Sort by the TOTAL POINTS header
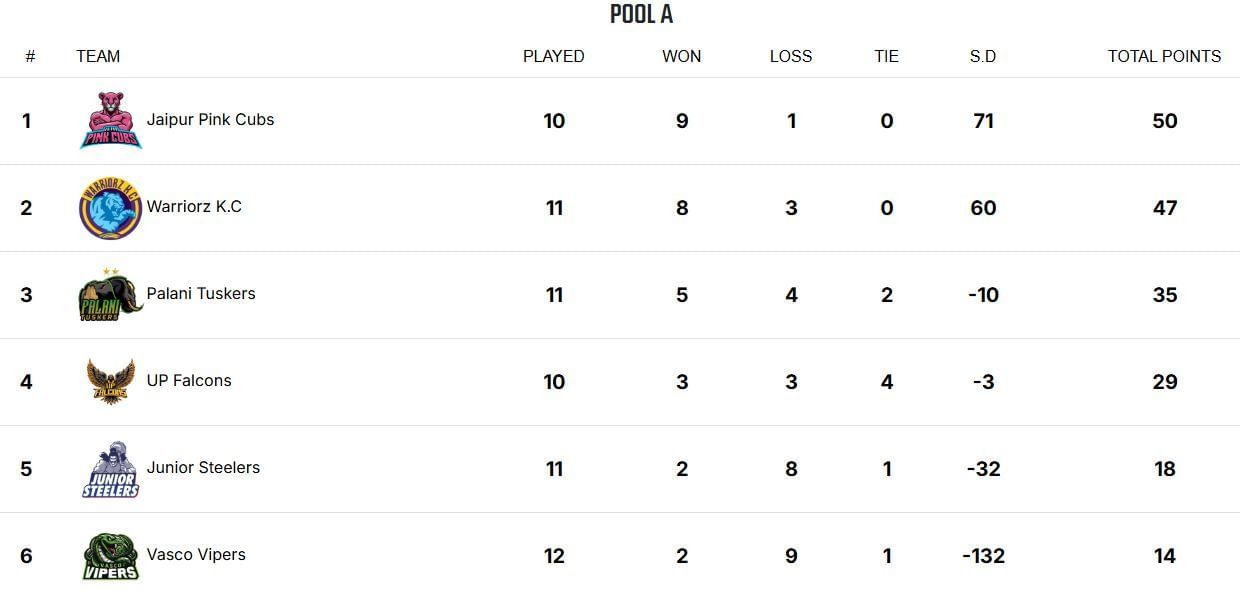 pos(1164,57)
